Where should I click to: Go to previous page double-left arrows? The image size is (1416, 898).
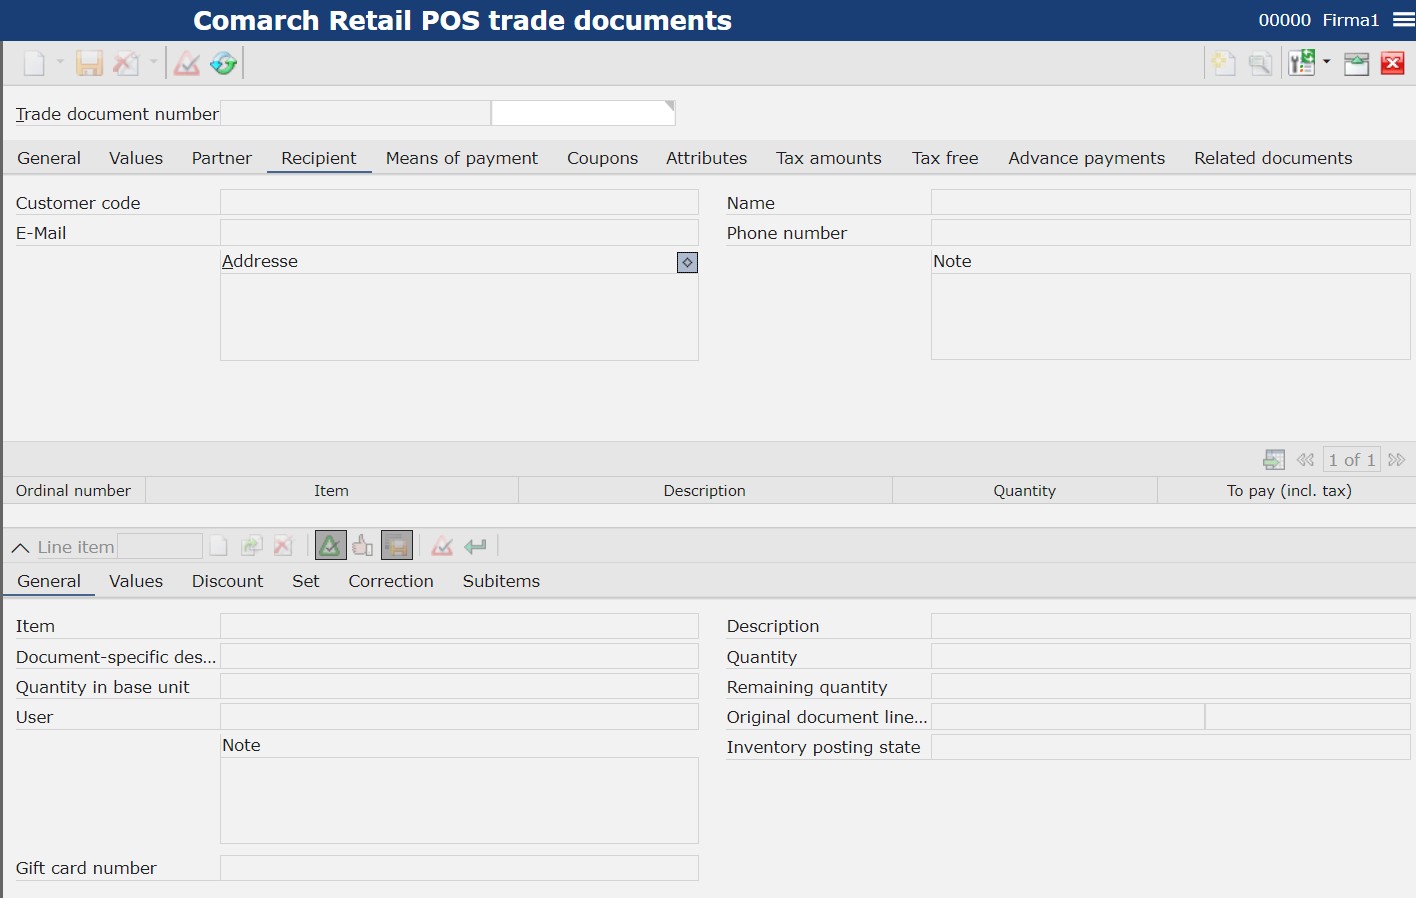(x=1305, y=460)
